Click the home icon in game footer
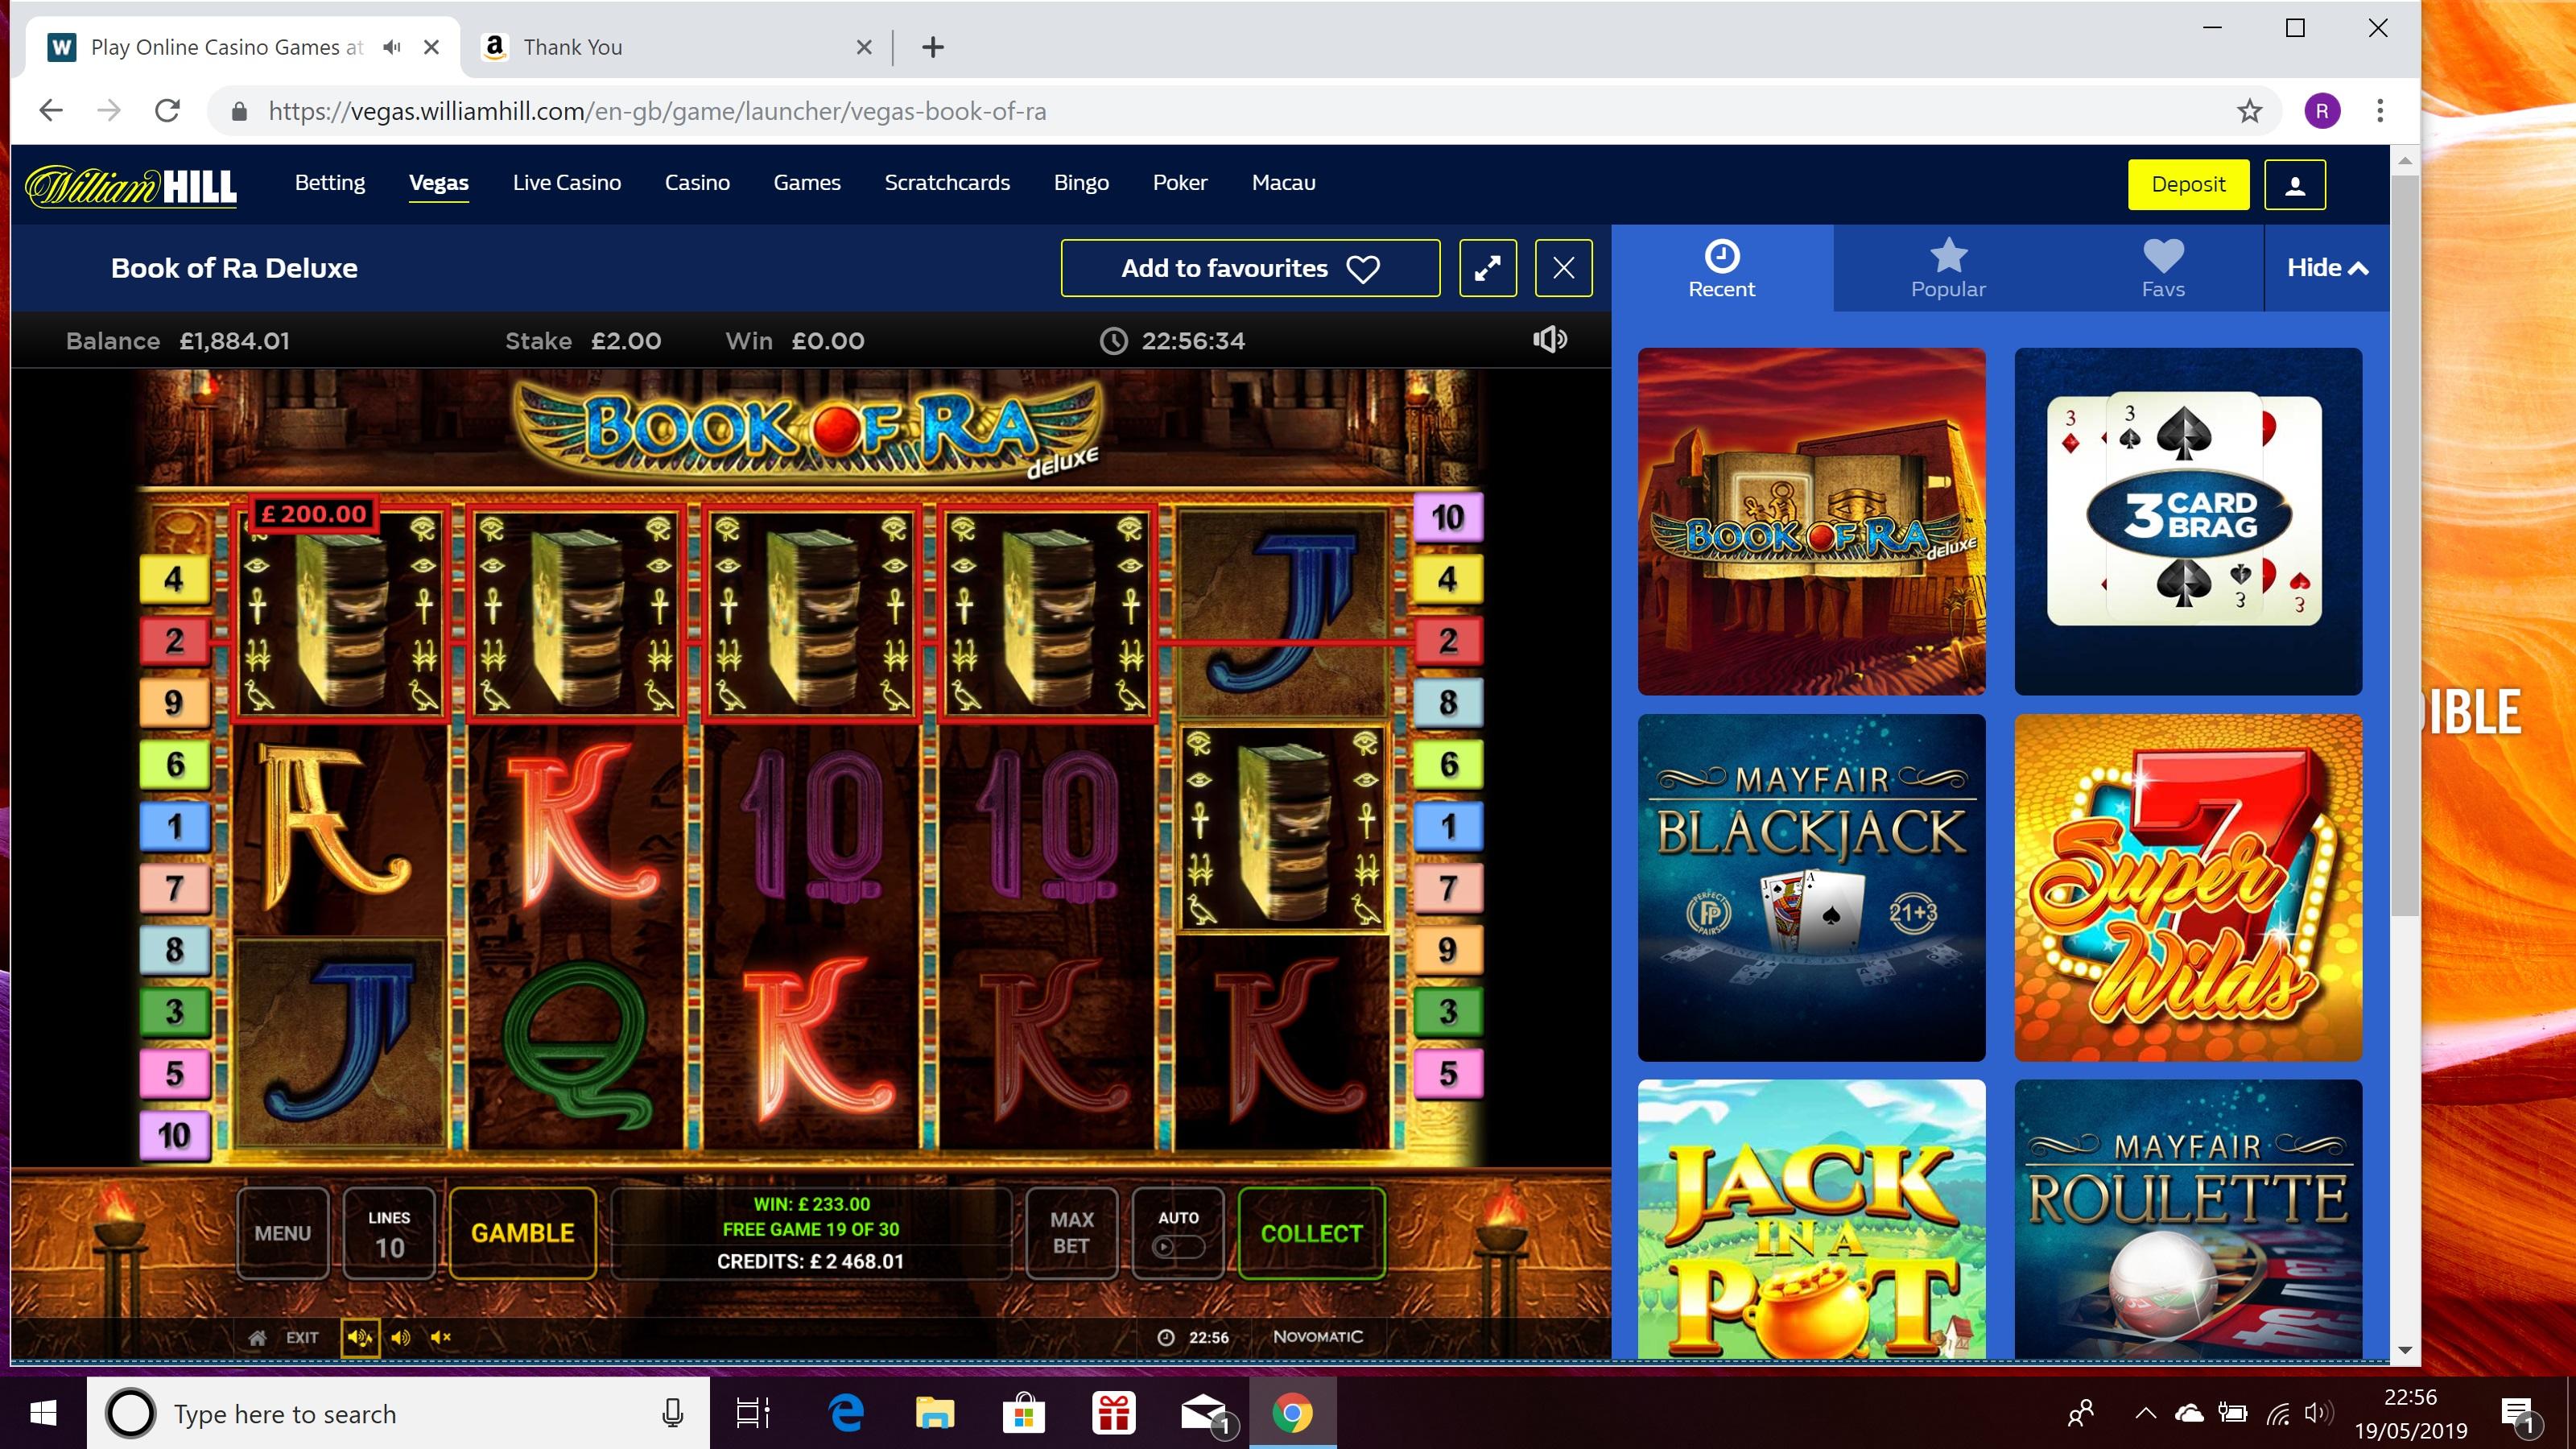 pos(257,1338)
